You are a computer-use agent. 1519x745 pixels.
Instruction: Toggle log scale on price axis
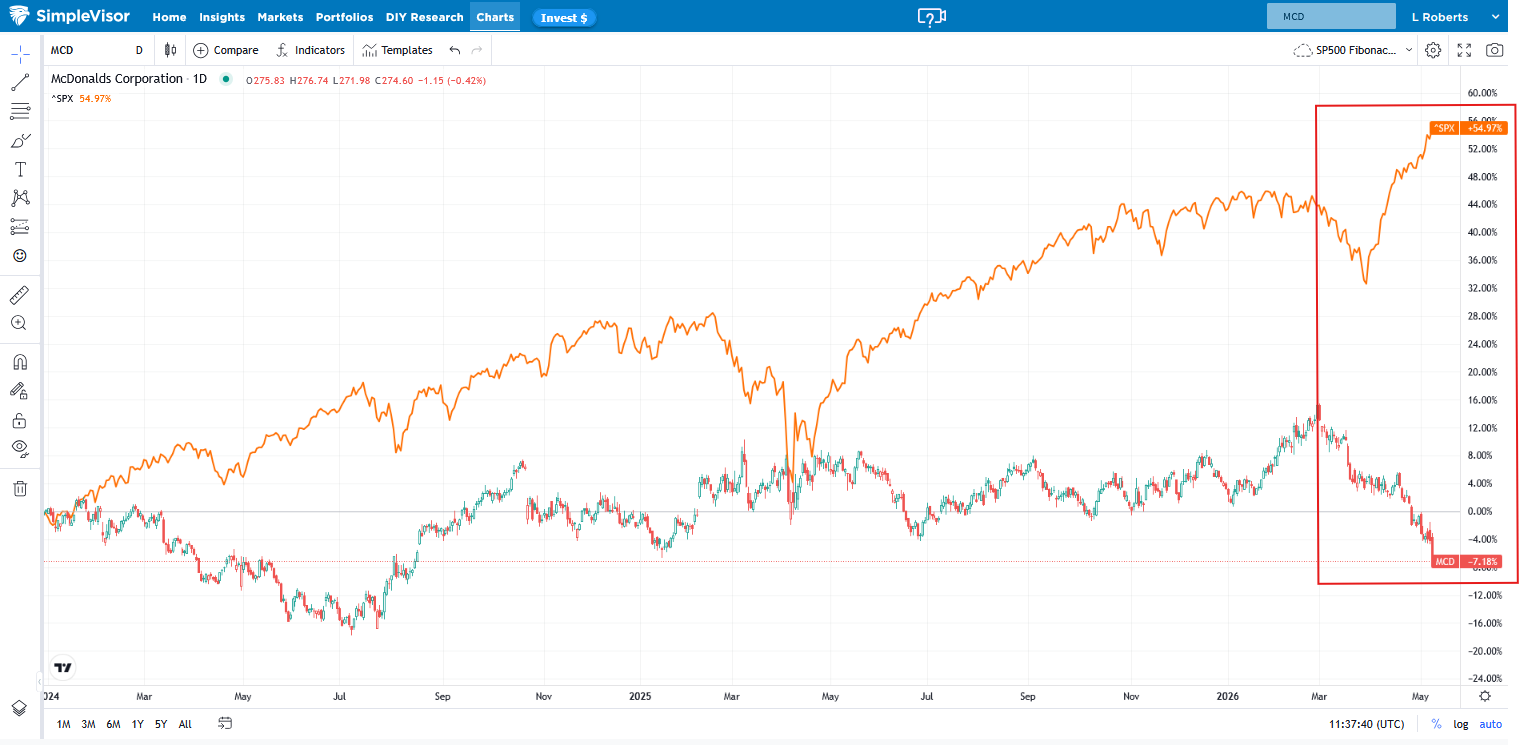tap(1461, 724)
